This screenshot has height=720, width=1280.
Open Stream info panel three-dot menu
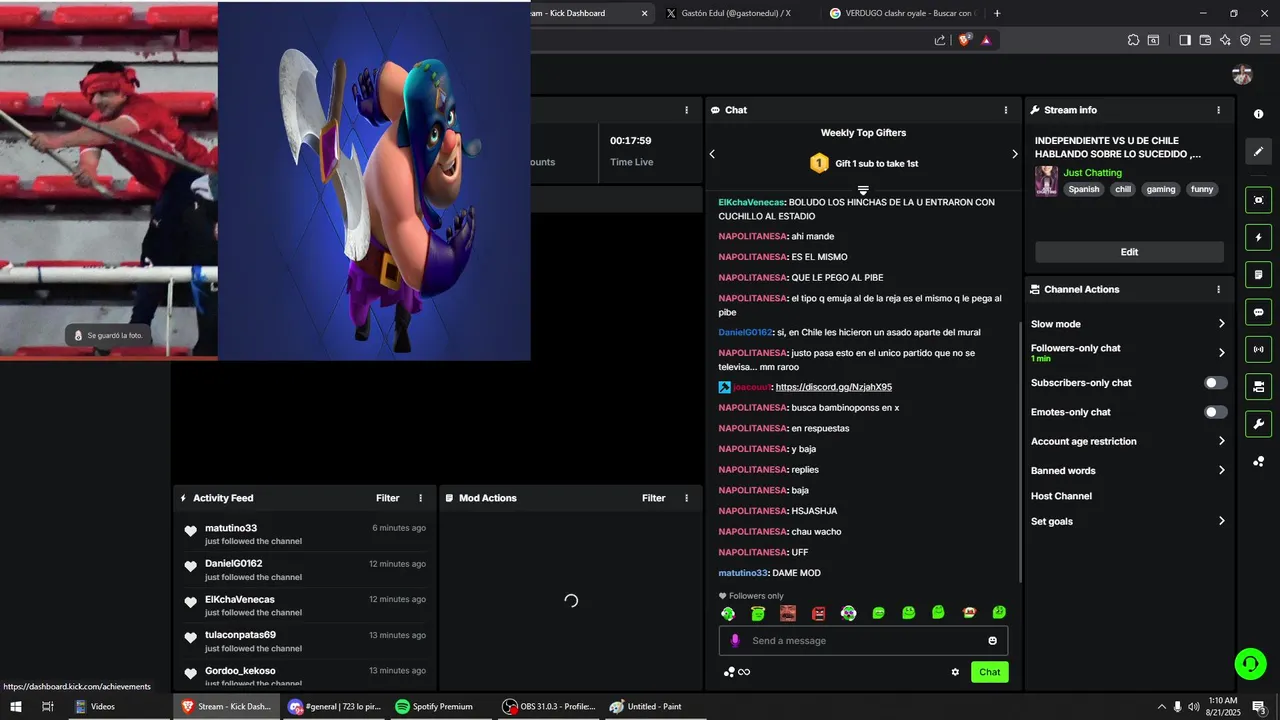click(x=1218, y=110)
